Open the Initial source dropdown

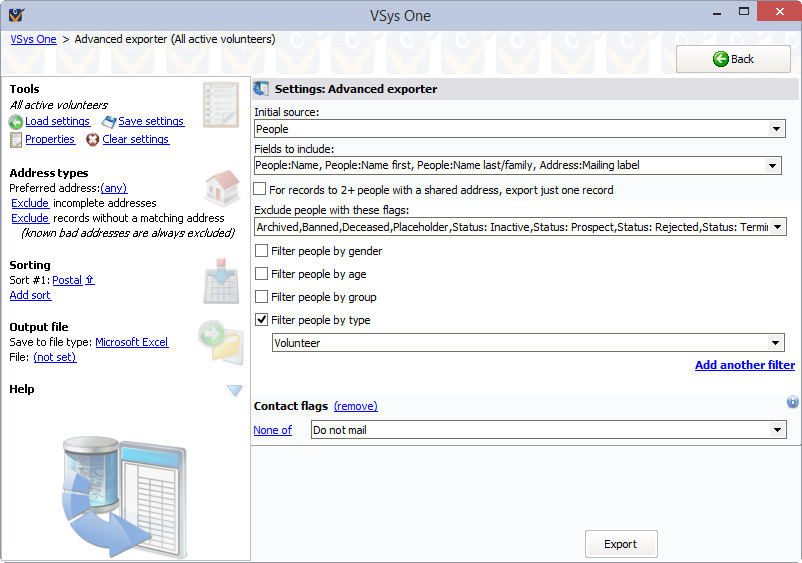pyautogui.click(x=777, y=129)
